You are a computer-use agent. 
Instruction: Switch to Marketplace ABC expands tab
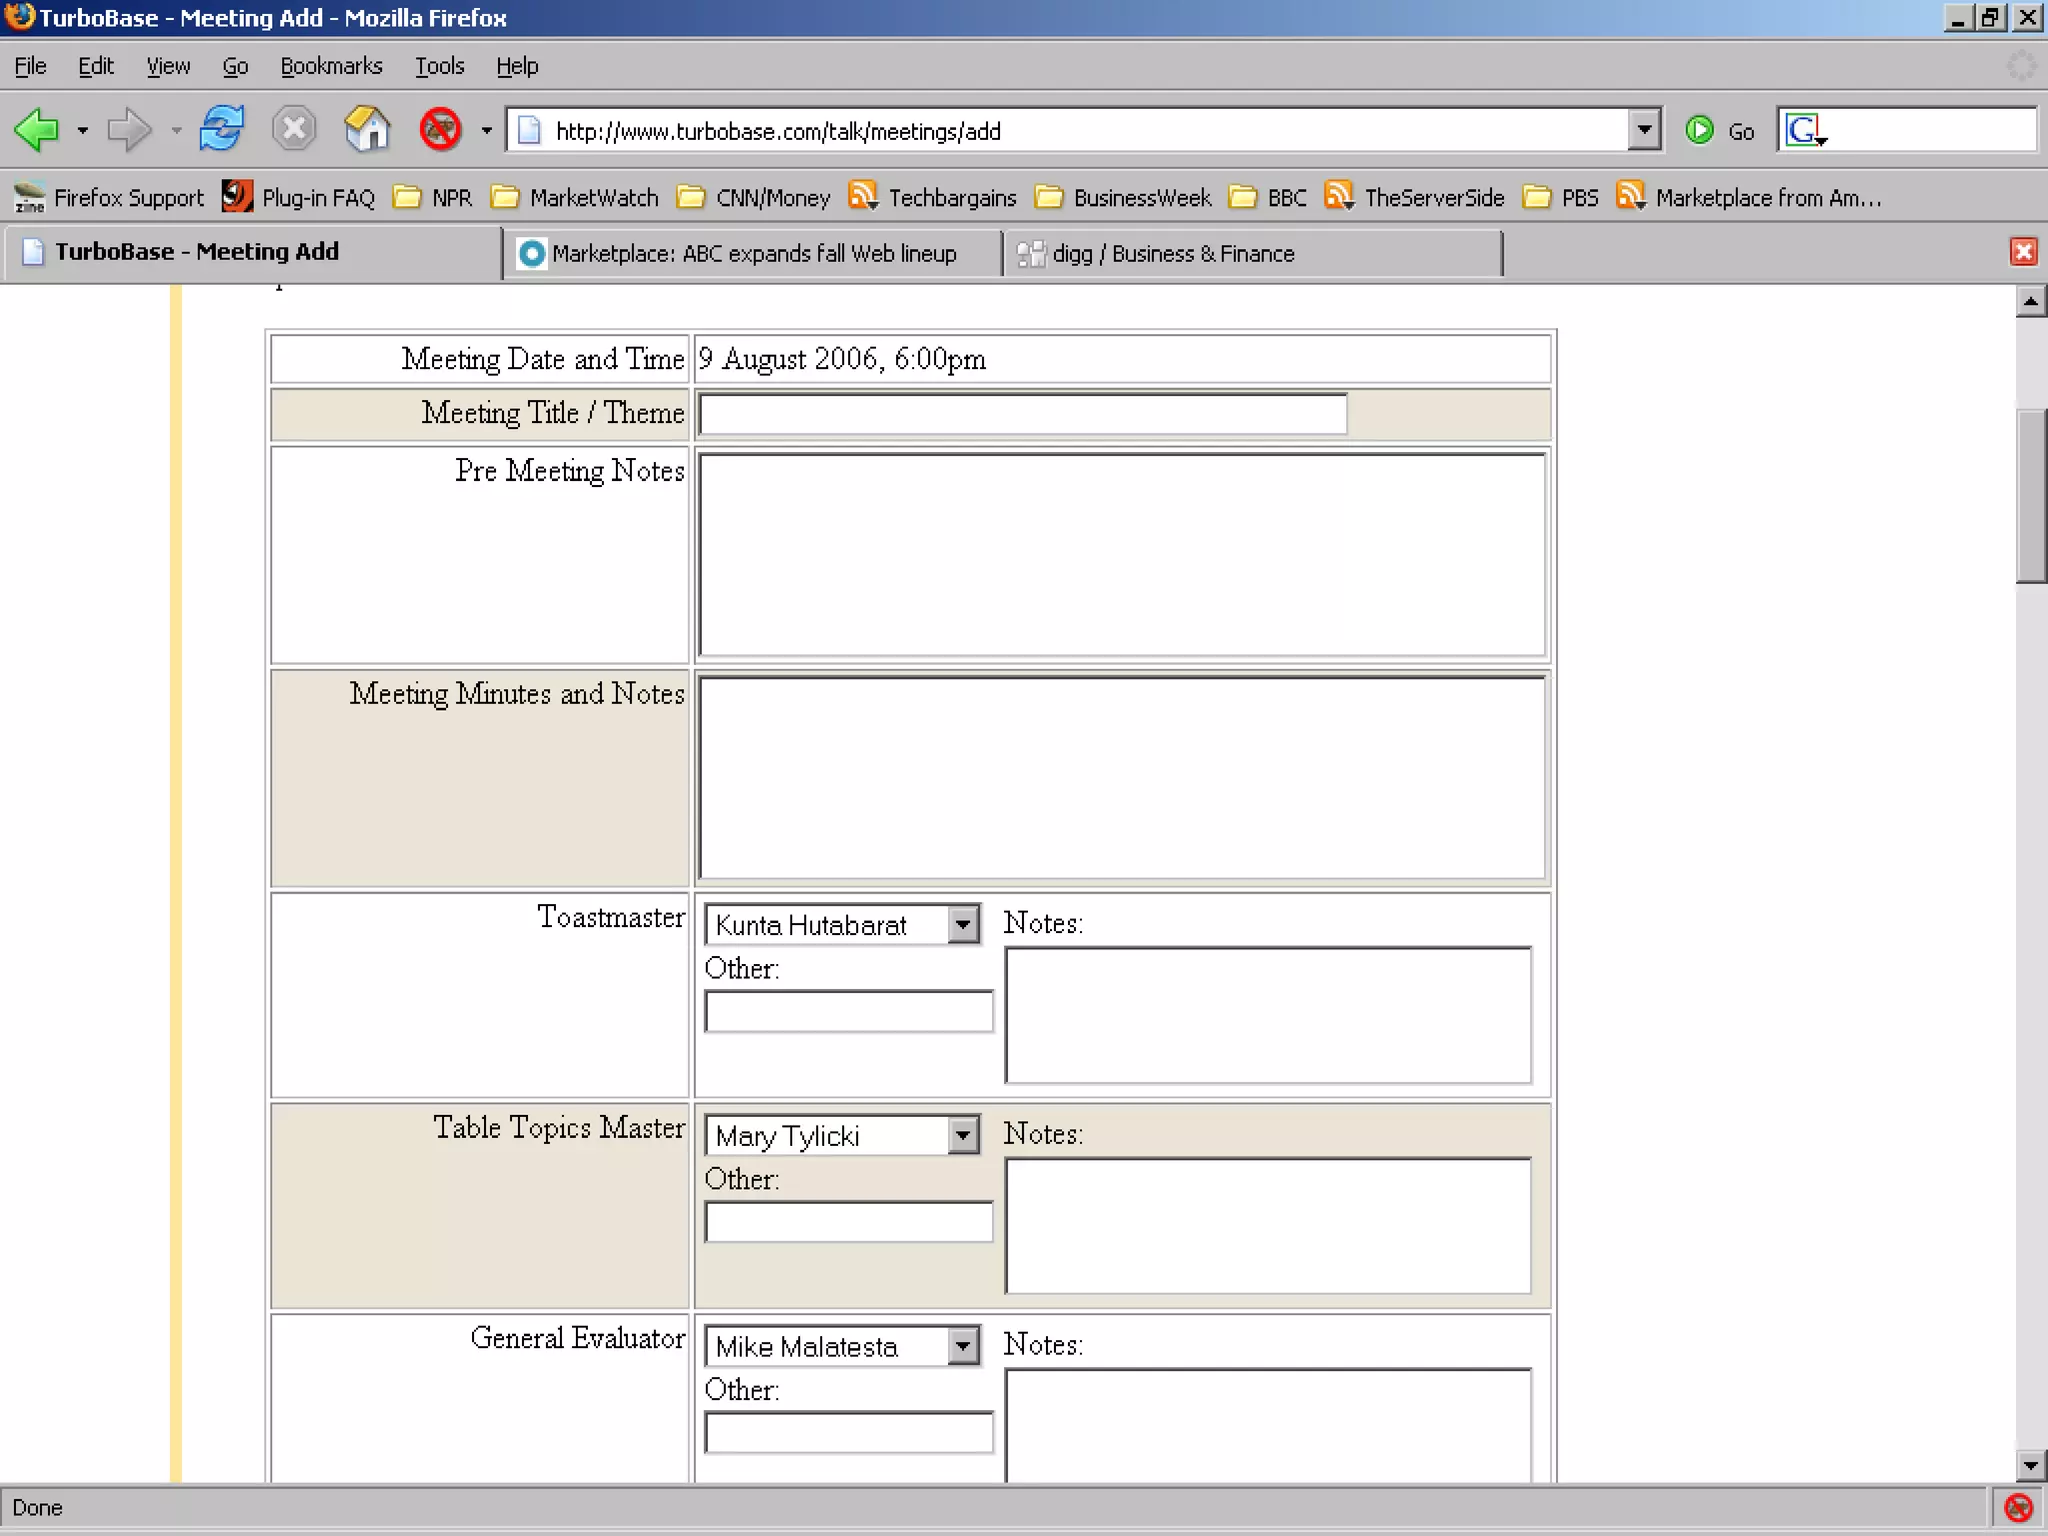[x=752, y=254]
